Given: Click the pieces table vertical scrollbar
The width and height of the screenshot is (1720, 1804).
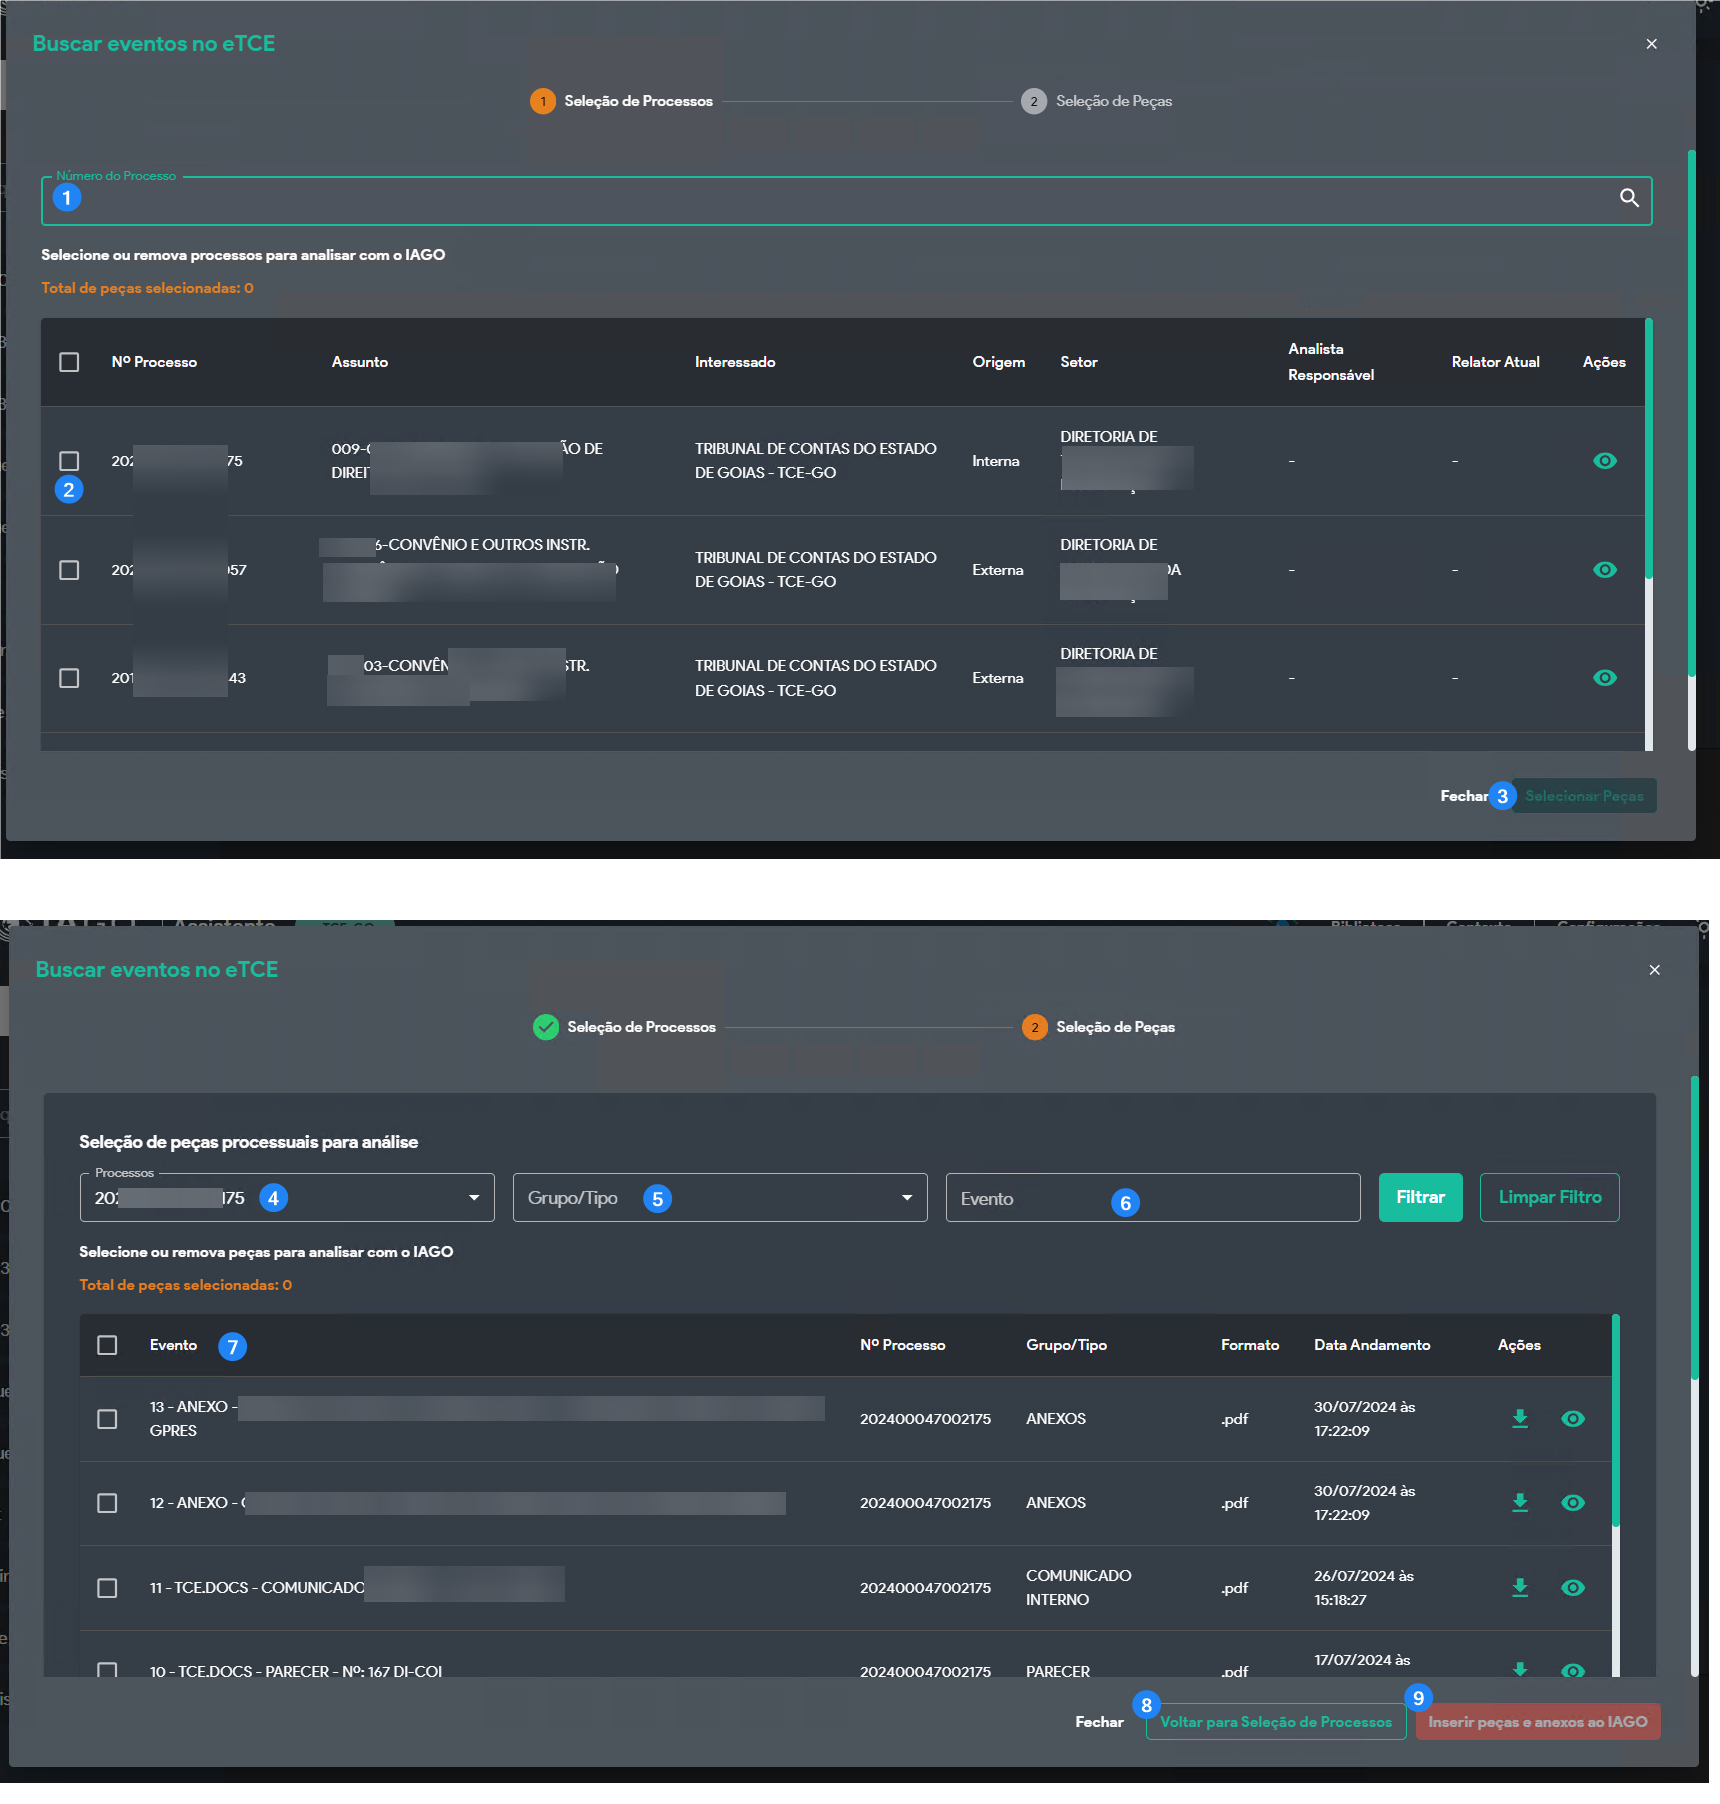Looking at the screenshot, I should 1615,1420.
